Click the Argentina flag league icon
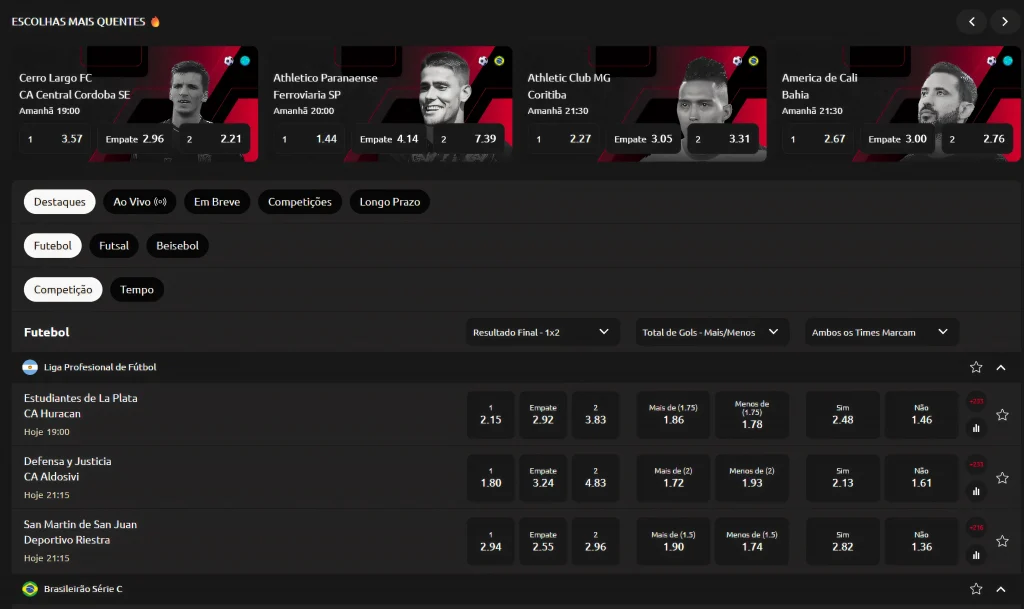The height and width of the screenshot is (609, 1024). pos(30,367)
